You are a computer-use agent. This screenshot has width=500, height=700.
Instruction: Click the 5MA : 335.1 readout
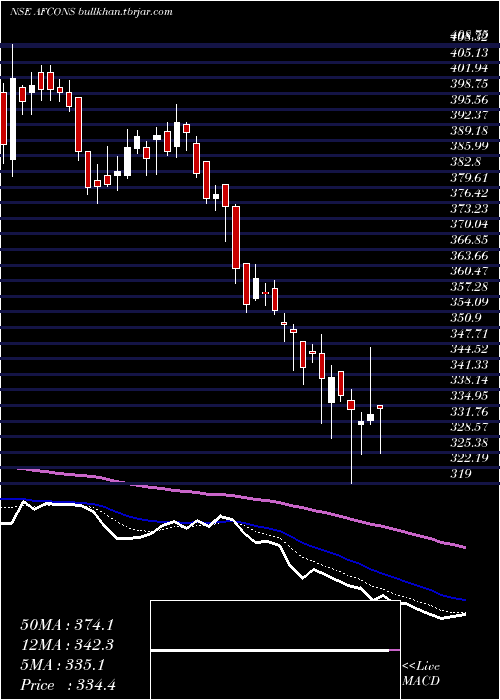62,665
